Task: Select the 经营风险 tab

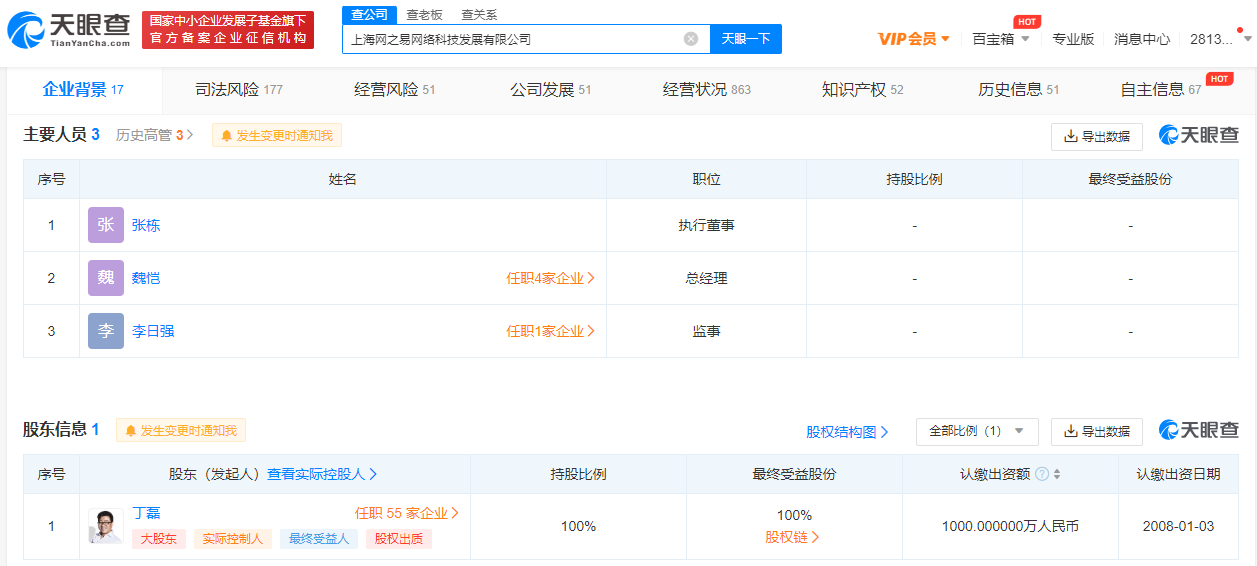Action: 395,90
